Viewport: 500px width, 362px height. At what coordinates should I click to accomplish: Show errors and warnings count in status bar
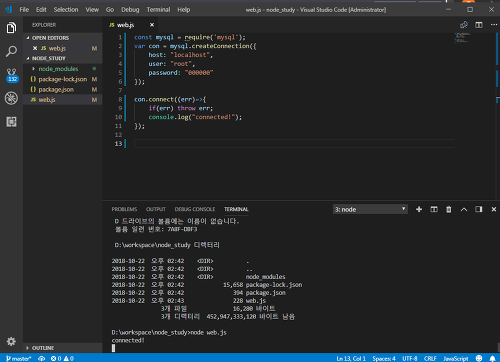[x=62, y=358]
